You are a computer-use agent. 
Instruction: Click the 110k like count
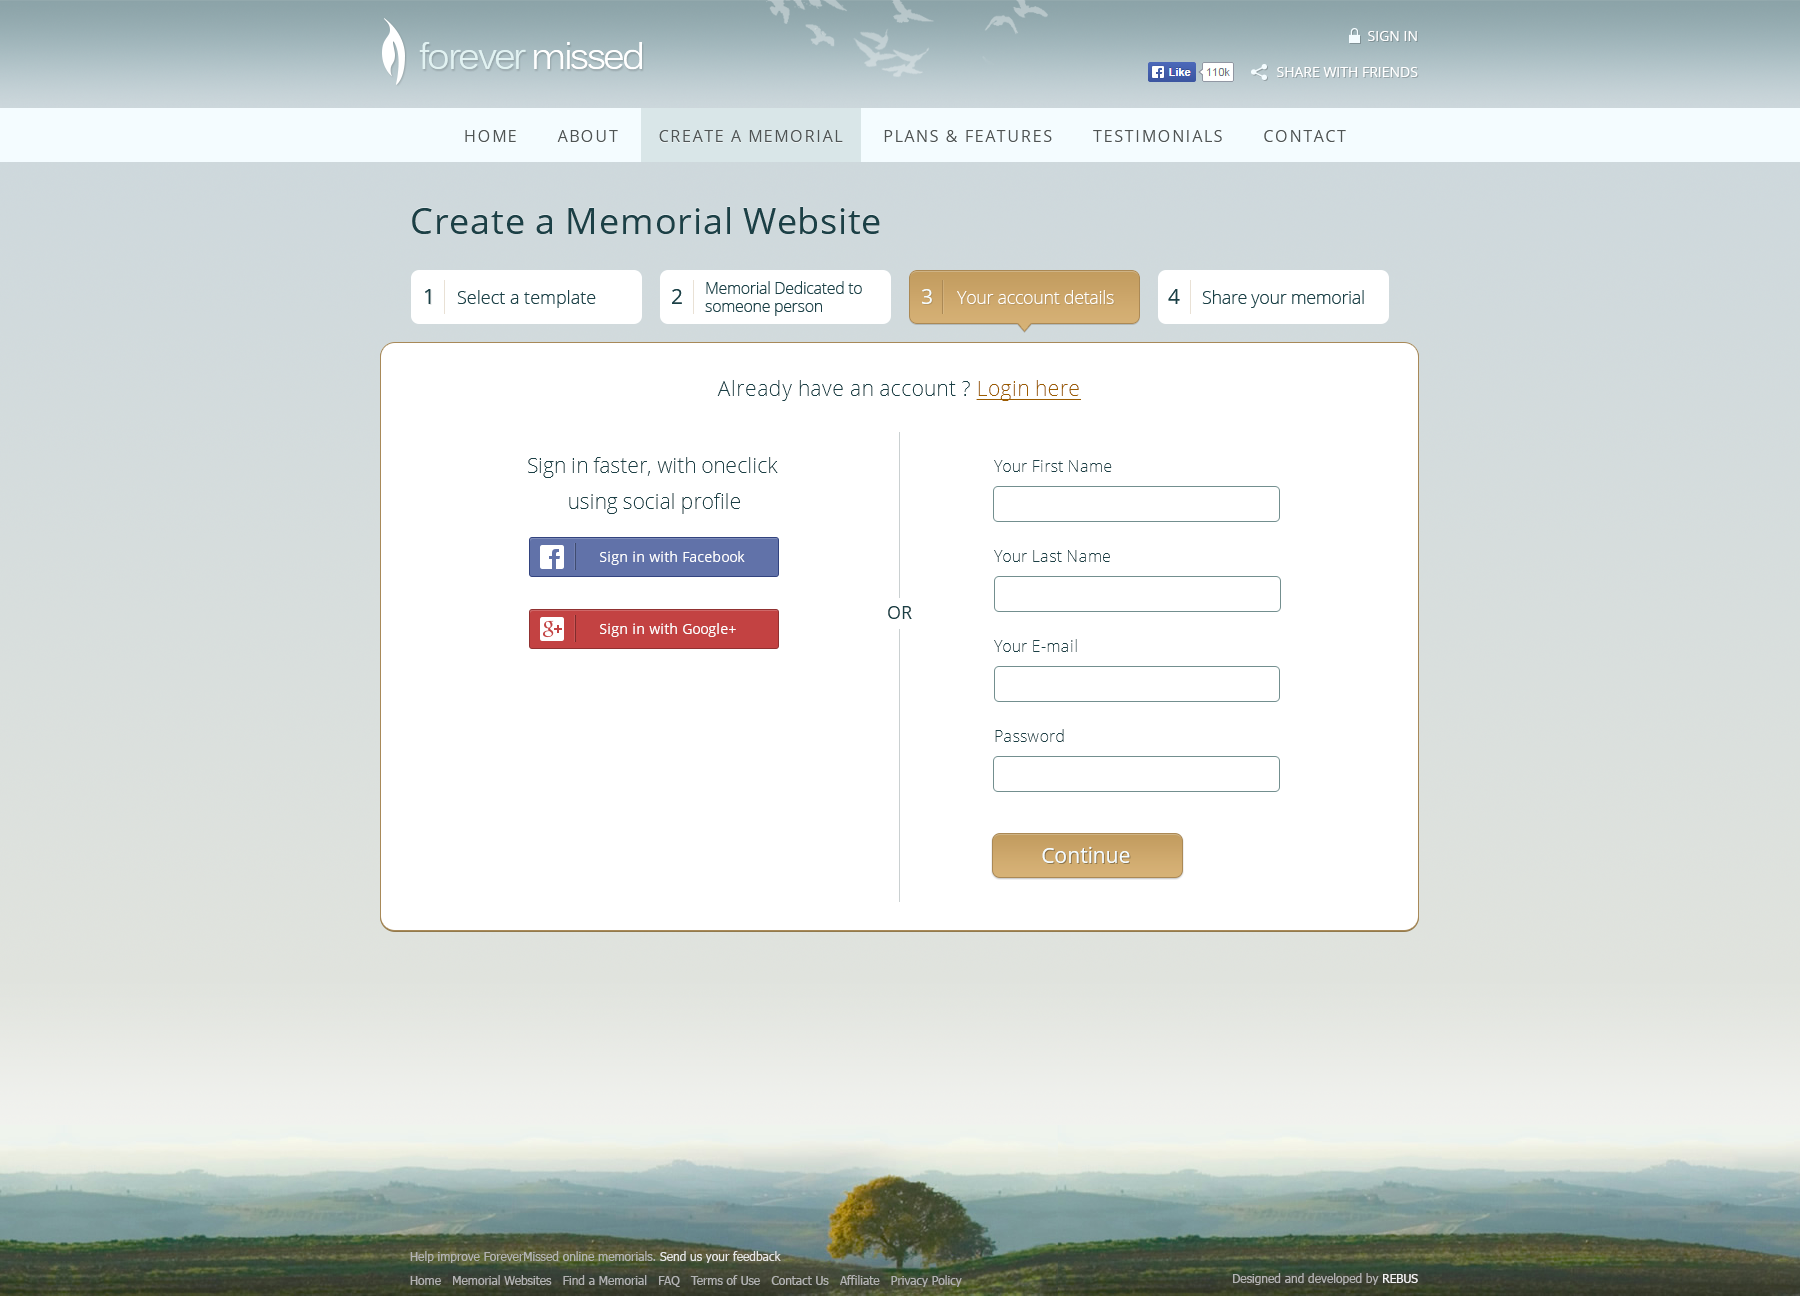coord(1218,72)
